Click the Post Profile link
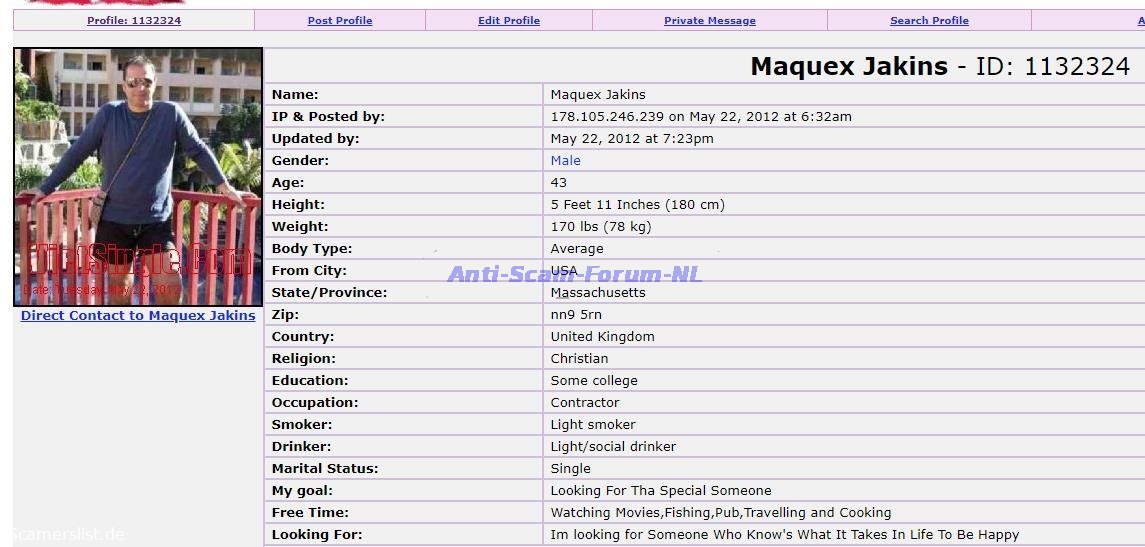Viewport: 1145px width, 547px height. click(340, 21)
